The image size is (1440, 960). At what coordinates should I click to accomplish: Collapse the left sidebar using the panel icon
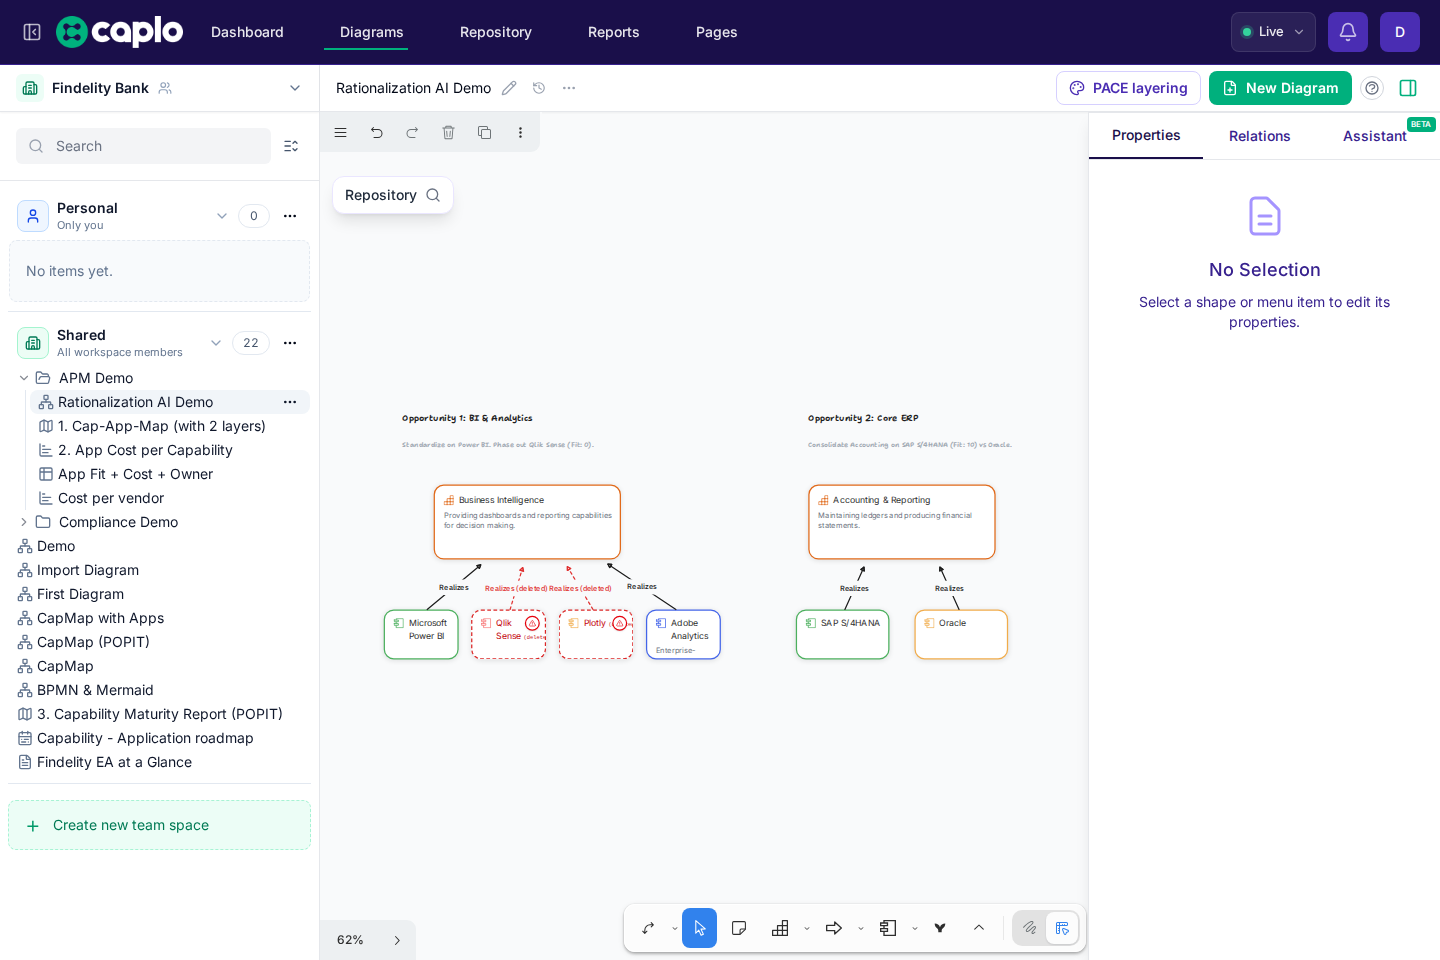click(x=32, y=32)
